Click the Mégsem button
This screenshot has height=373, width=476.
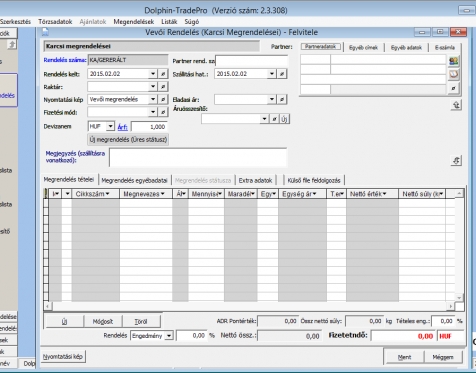pos(443,357)
